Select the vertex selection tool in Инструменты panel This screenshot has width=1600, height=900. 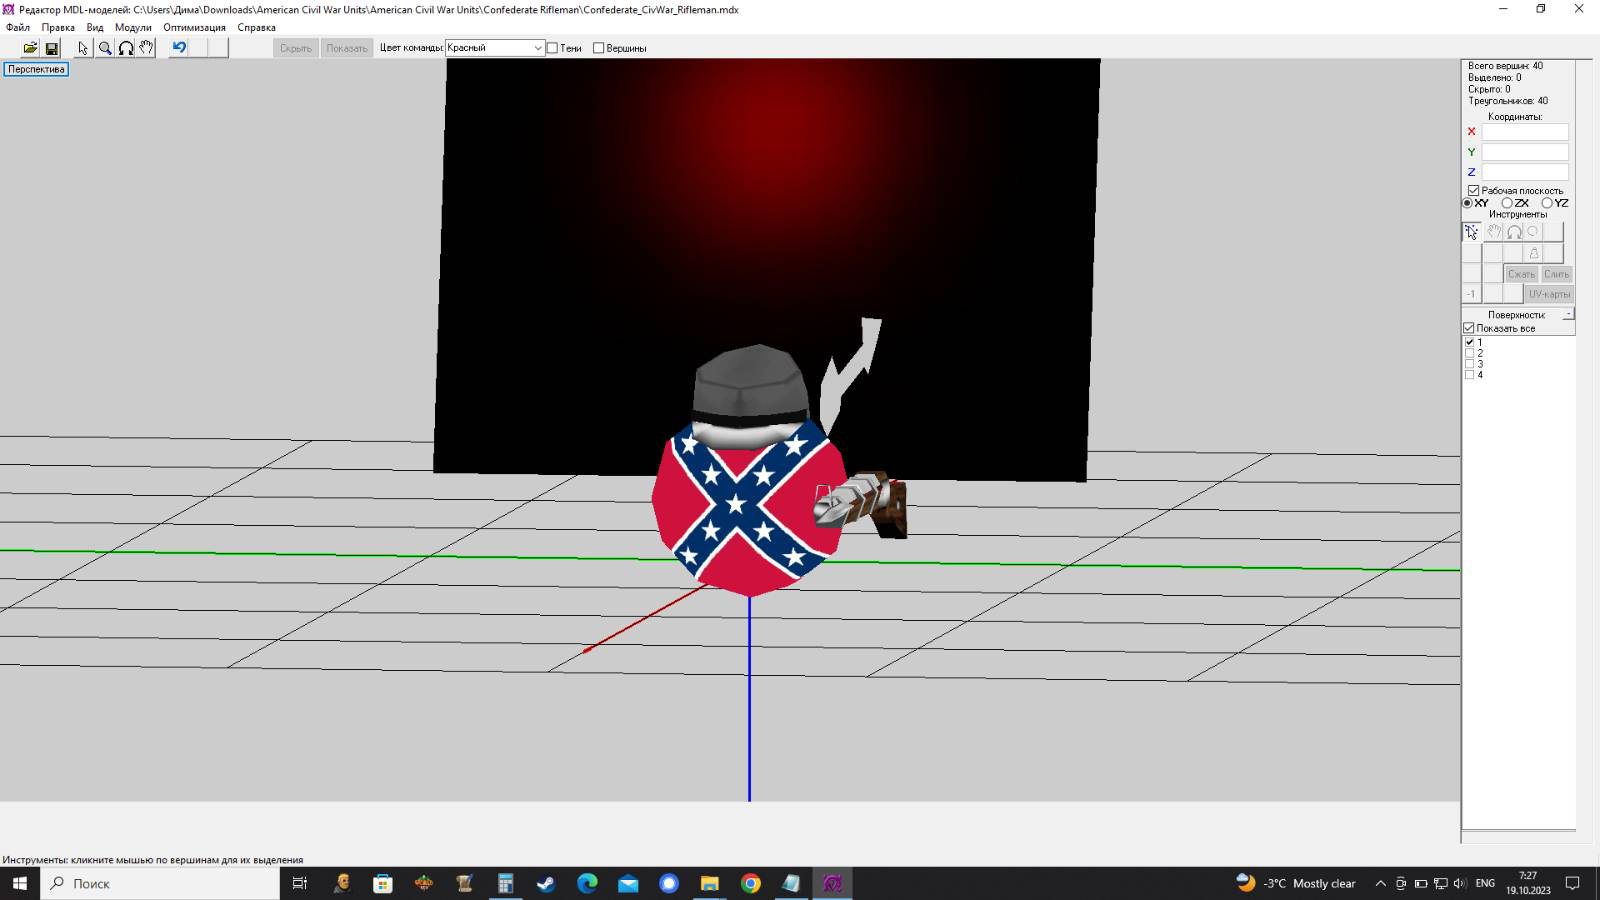point(1472,232)
